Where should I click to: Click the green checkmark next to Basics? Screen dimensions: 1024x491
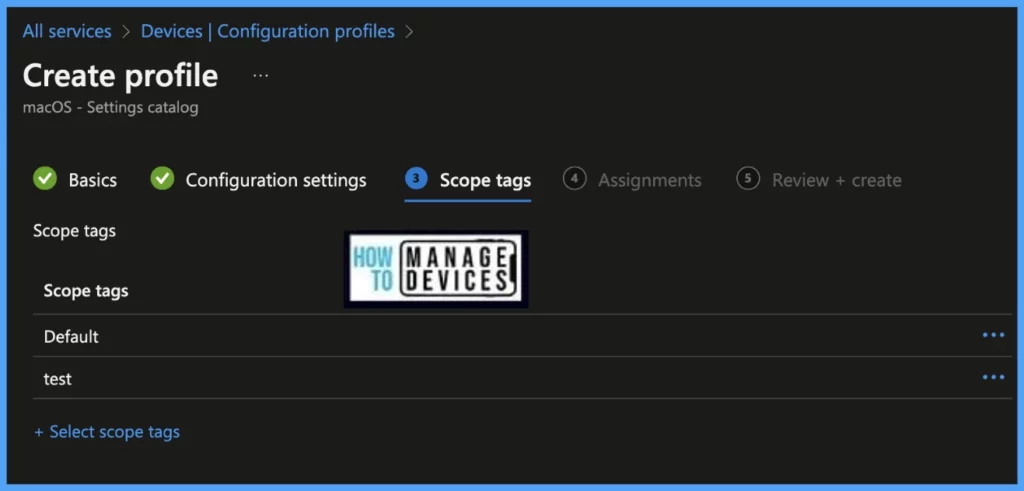pos(45,179)
